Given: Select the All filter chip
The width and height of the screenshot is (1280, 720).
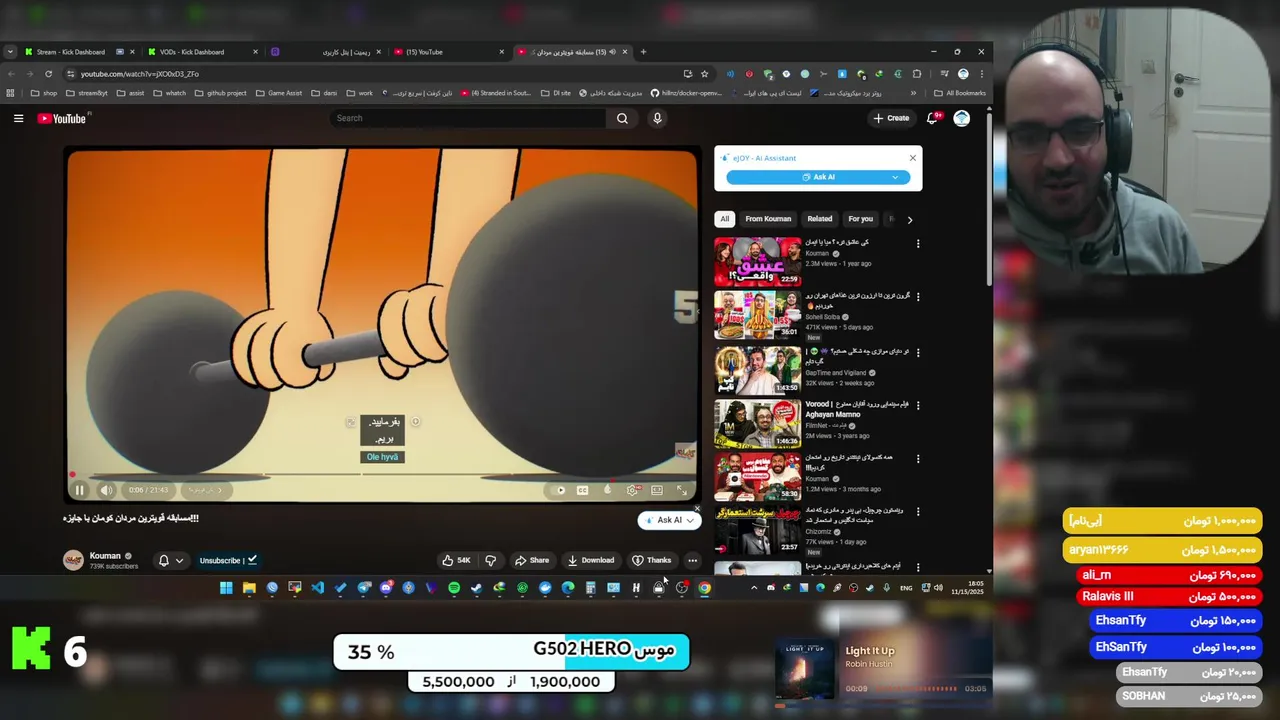Looking at the screenshot, I should coord(725,219).
